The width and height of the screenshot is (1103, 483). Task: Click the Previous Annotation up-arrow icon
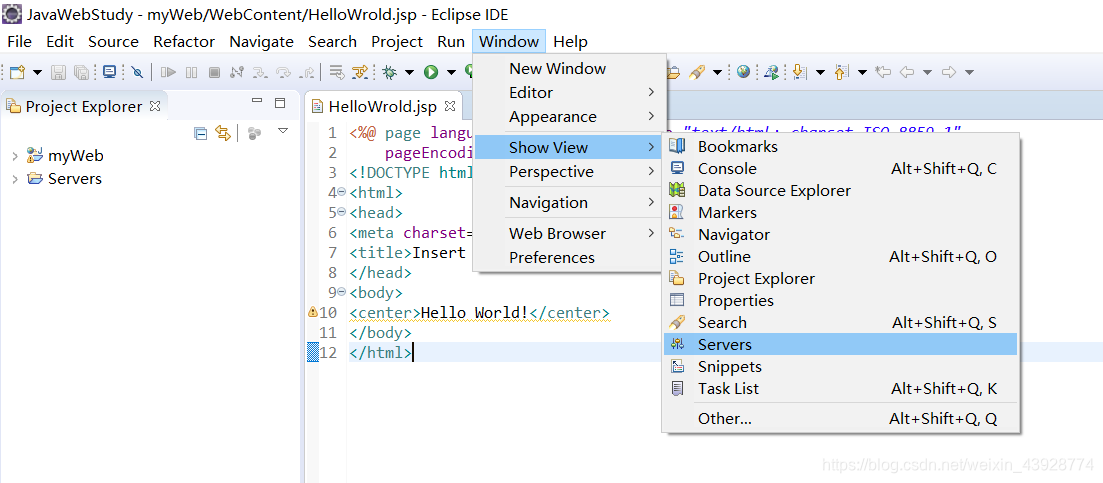click(842, 72)
